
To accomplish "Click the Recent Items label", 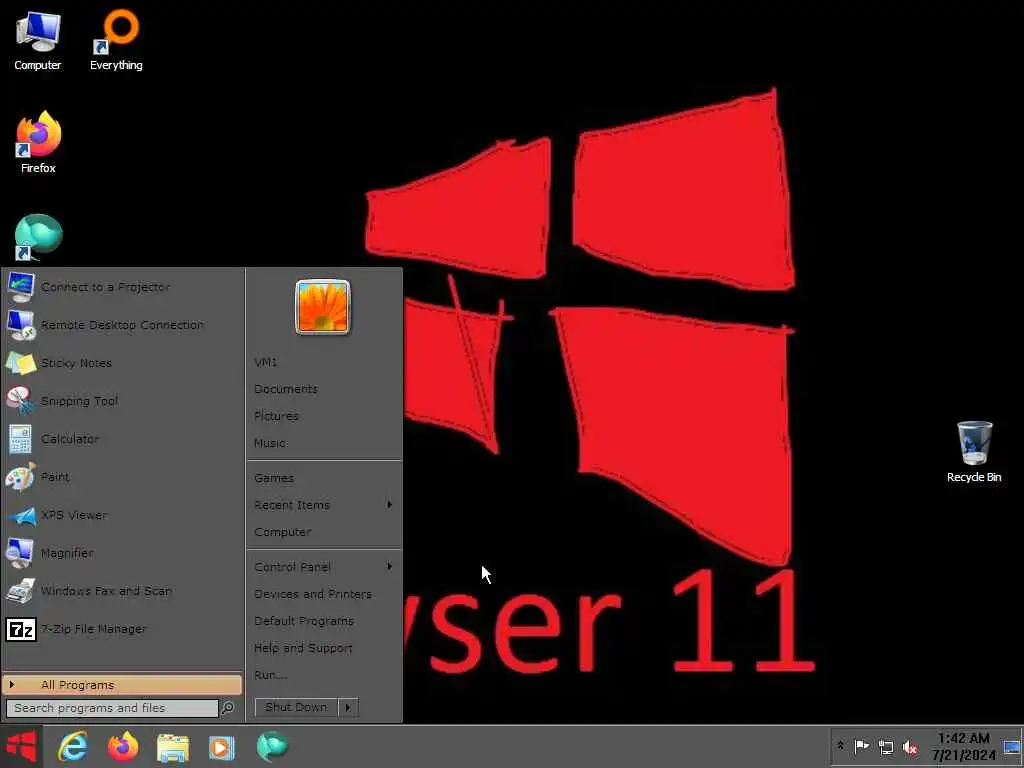I will (292, 505).
